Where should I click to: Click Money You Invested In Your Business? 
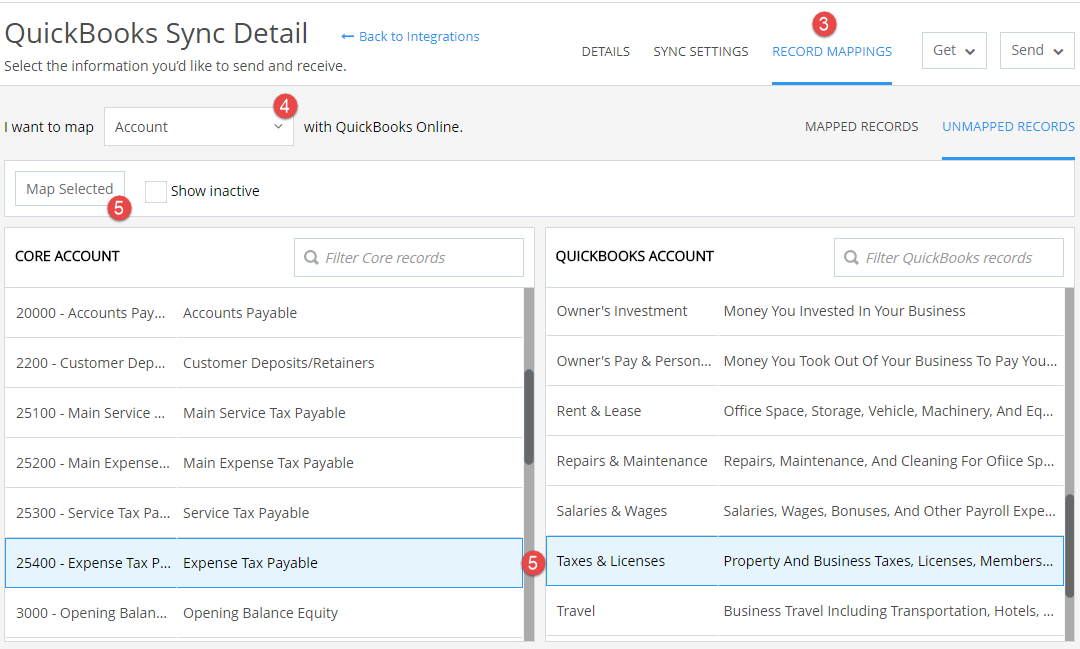coord(844,311)
